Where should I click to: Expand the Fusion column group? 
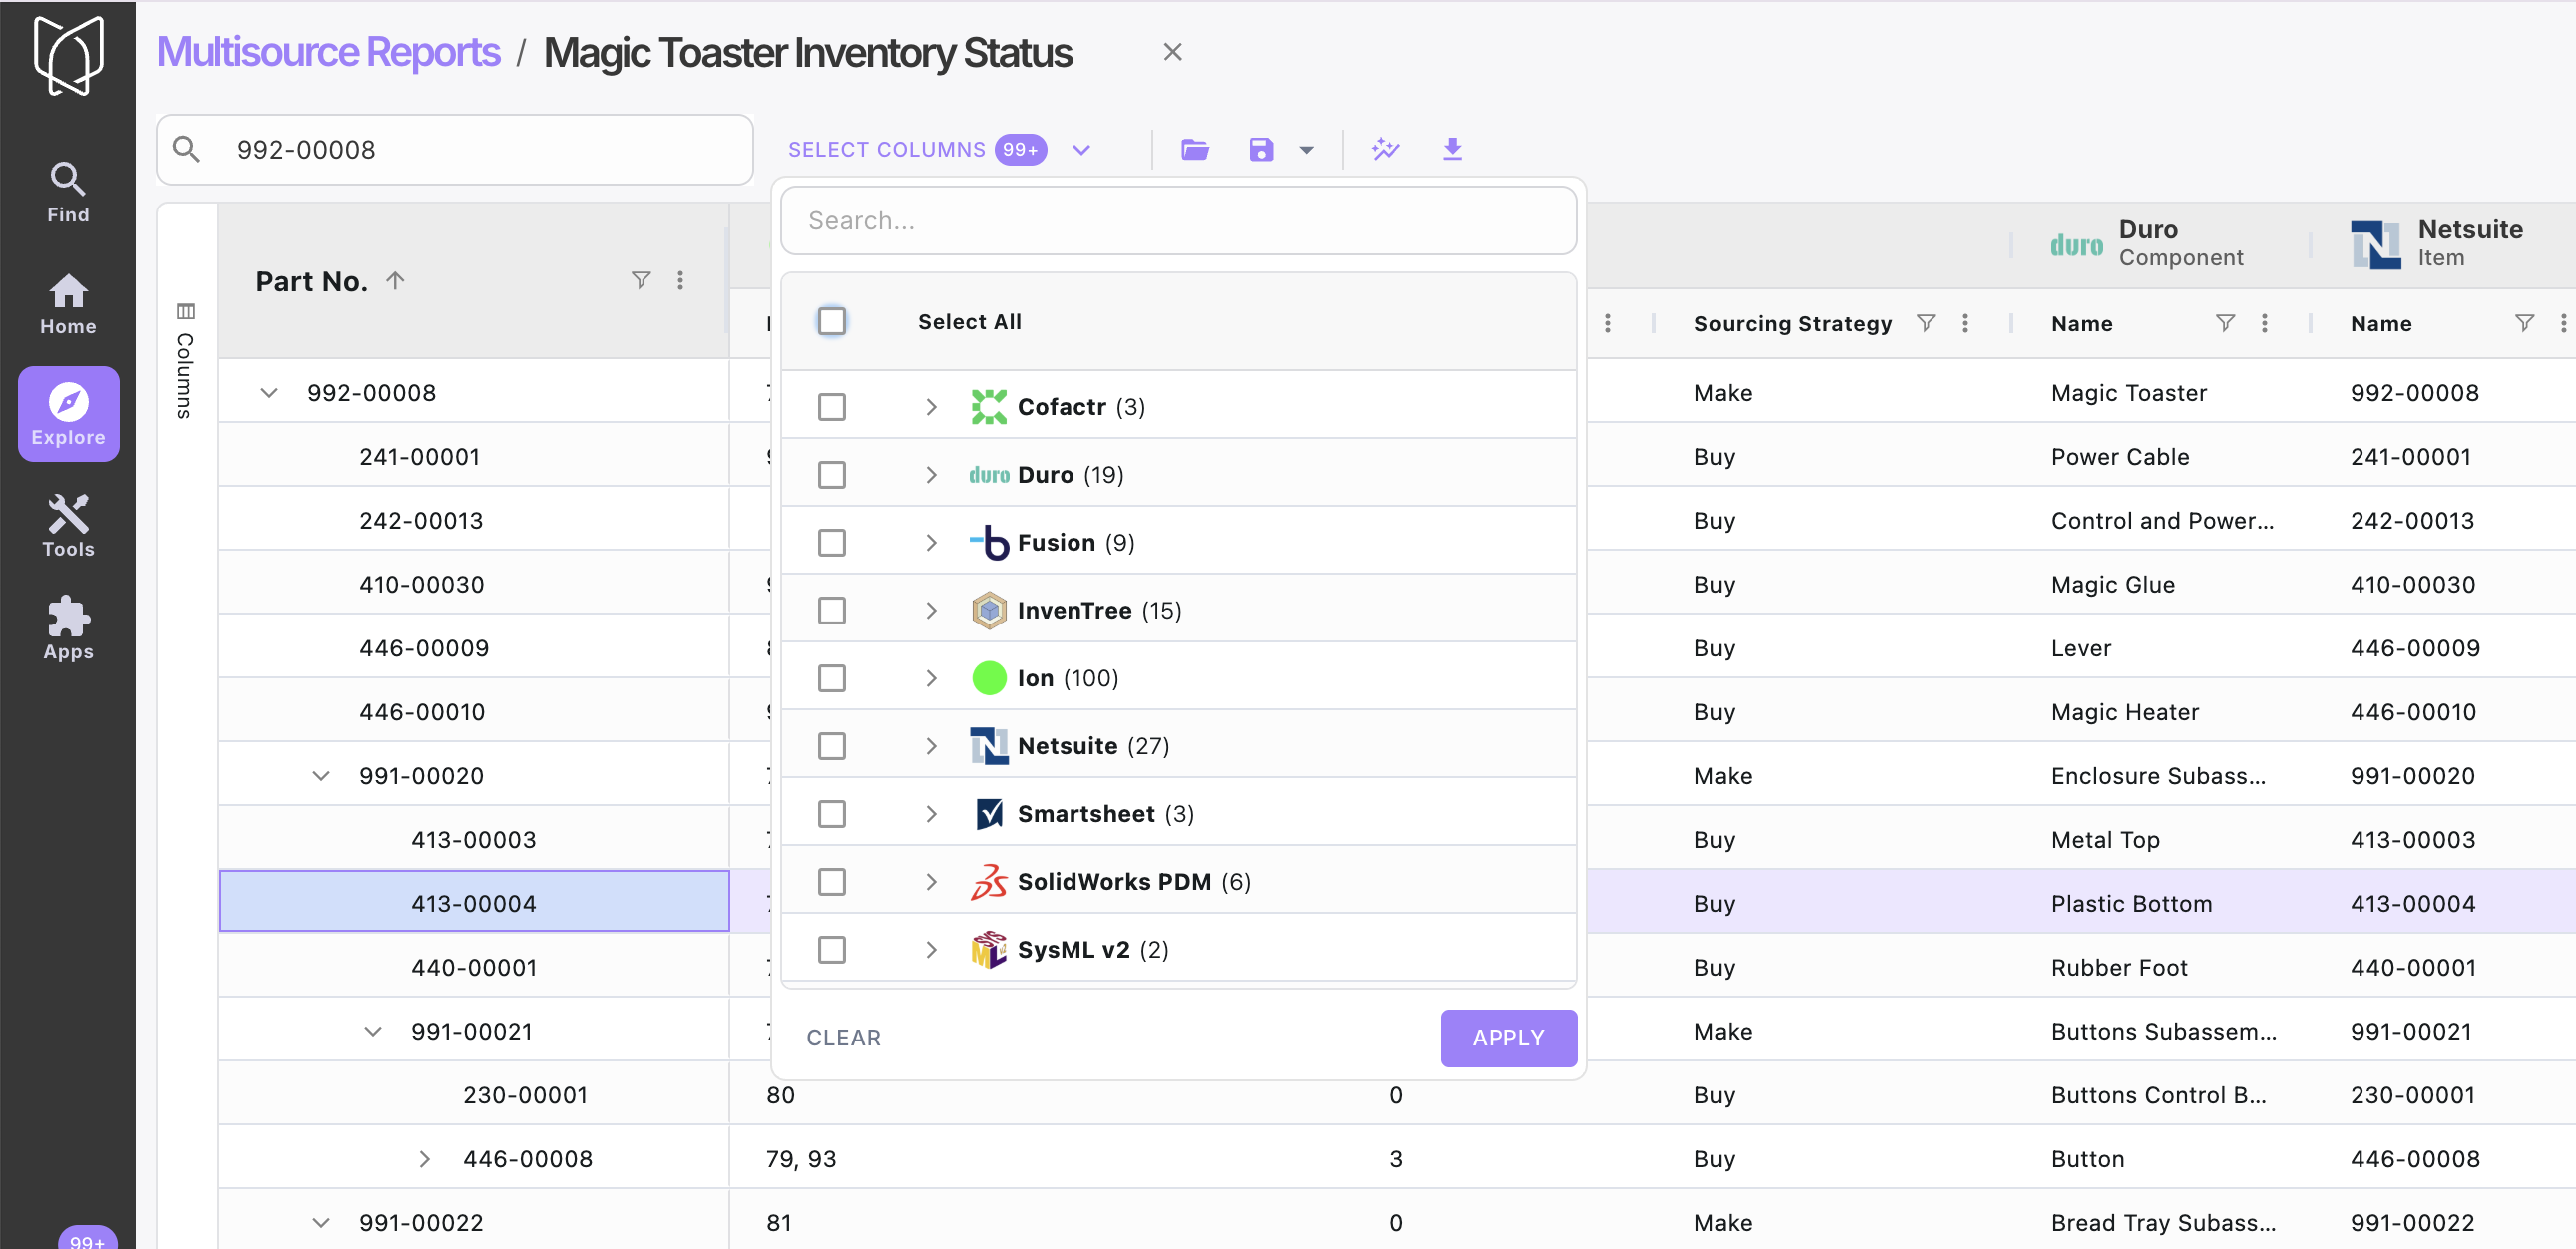coord(930,542)
